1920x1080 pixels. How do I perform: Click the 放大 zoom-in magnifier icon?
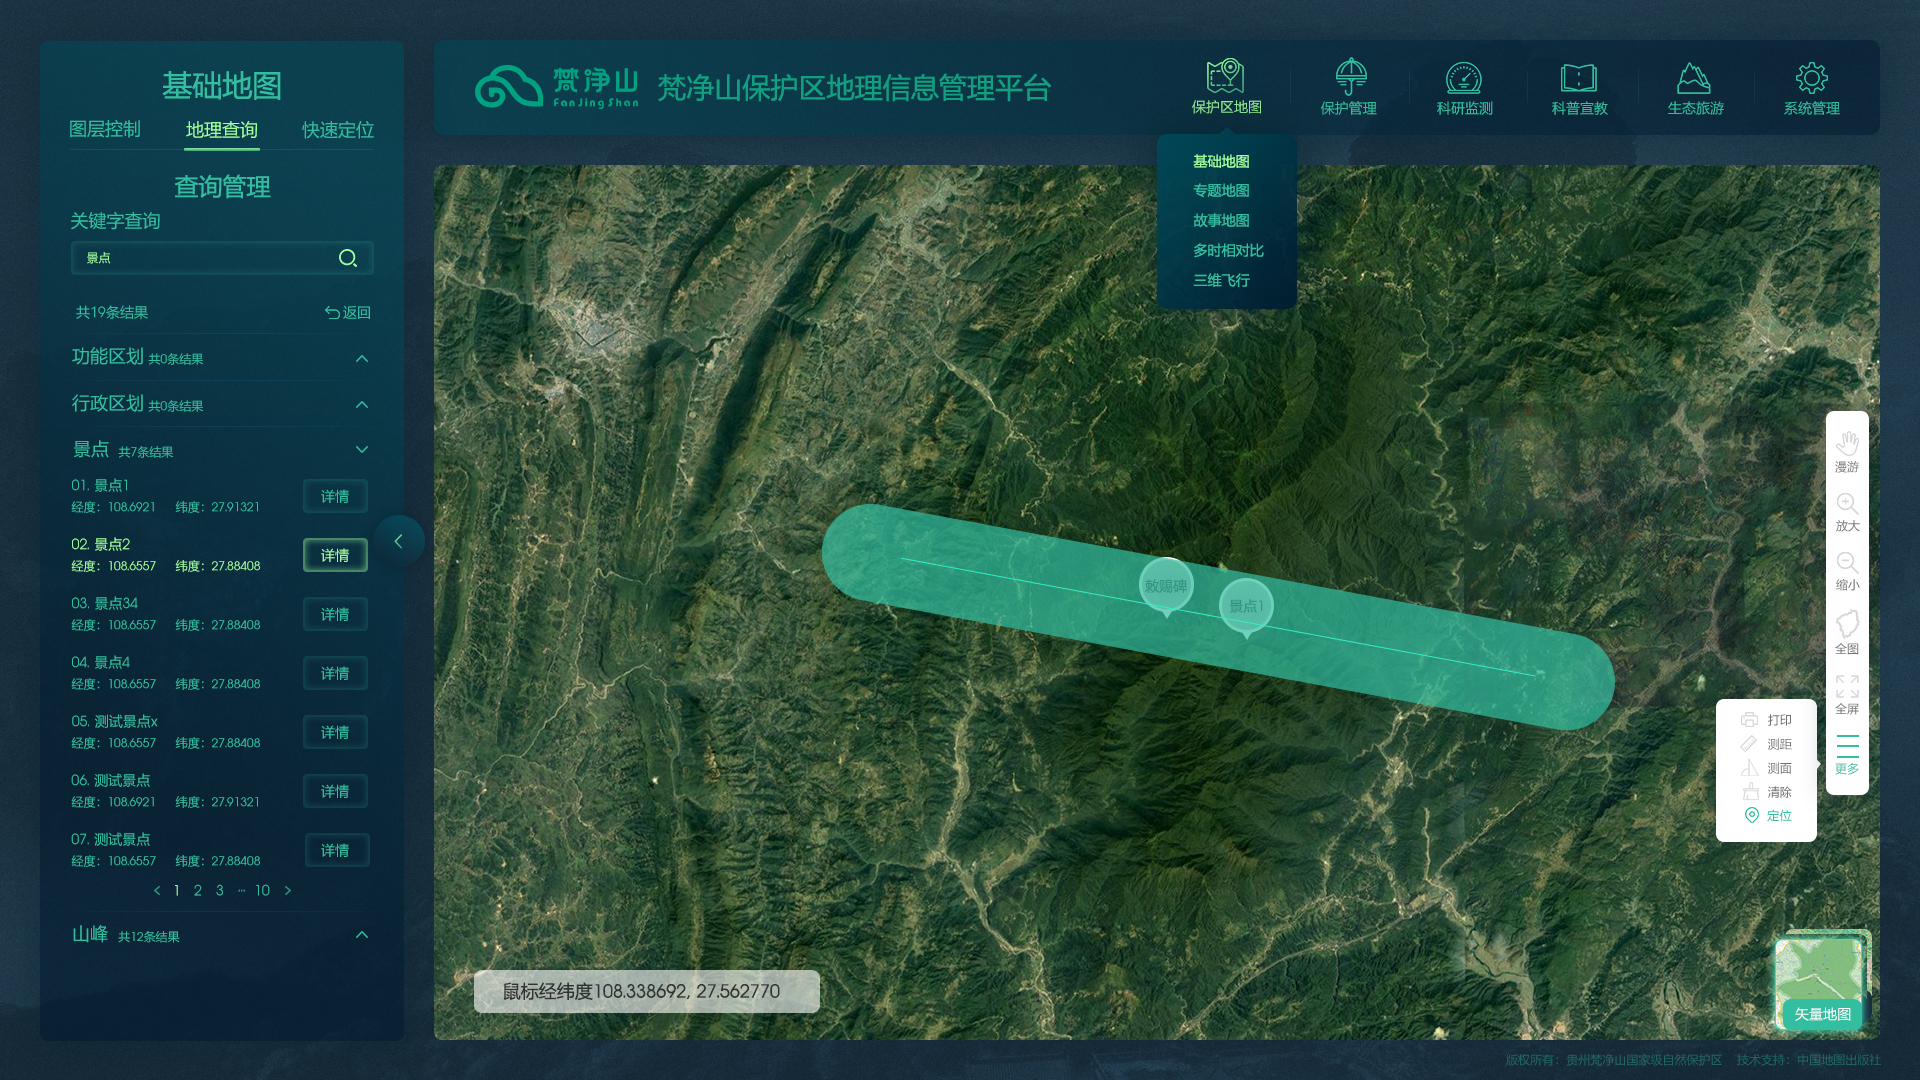[x=1847, y=504]
